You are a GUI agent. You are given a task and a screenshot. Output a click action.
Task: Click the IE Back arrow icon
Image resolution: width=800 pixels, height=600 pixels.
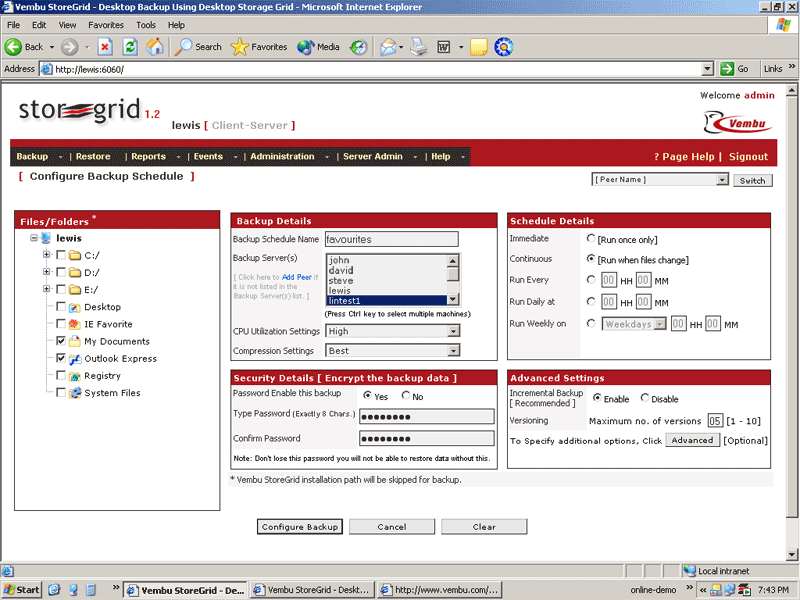pos(13,47)
